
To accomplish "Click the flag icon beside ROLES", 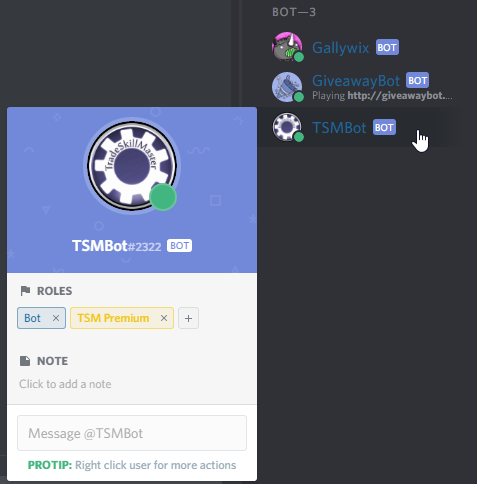I will 25,291.
